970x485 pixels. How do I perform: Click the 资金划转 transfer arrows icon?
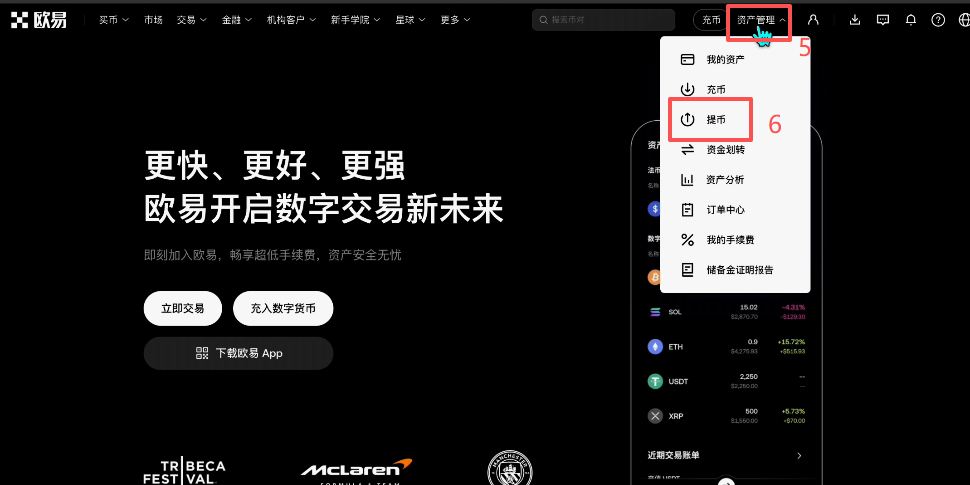[687, 150]
